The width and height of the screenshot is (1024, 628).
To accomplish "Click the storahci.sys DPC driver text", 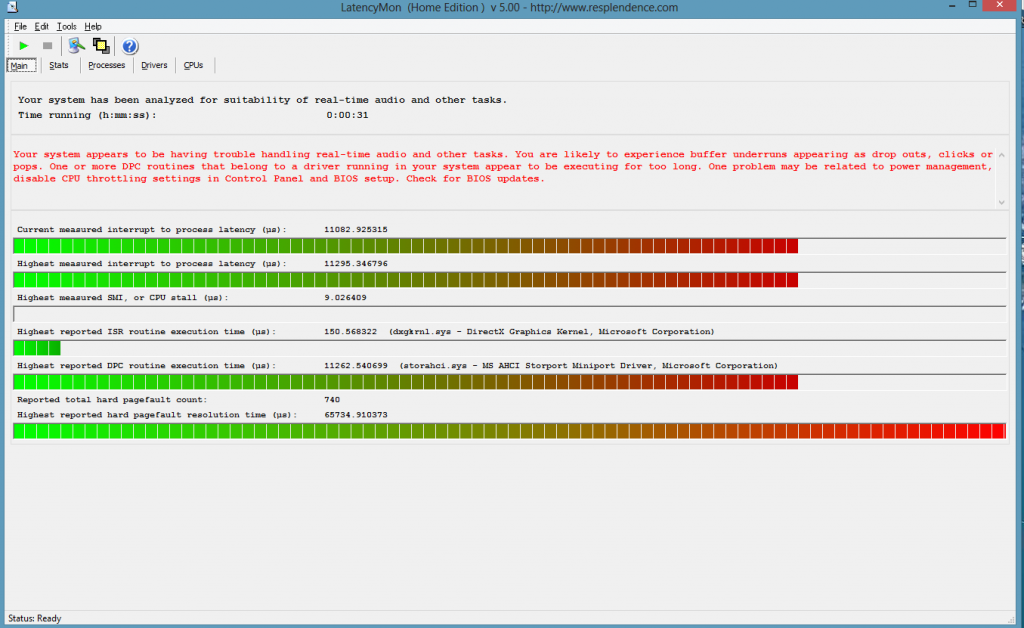I will [x=588, y=366].
